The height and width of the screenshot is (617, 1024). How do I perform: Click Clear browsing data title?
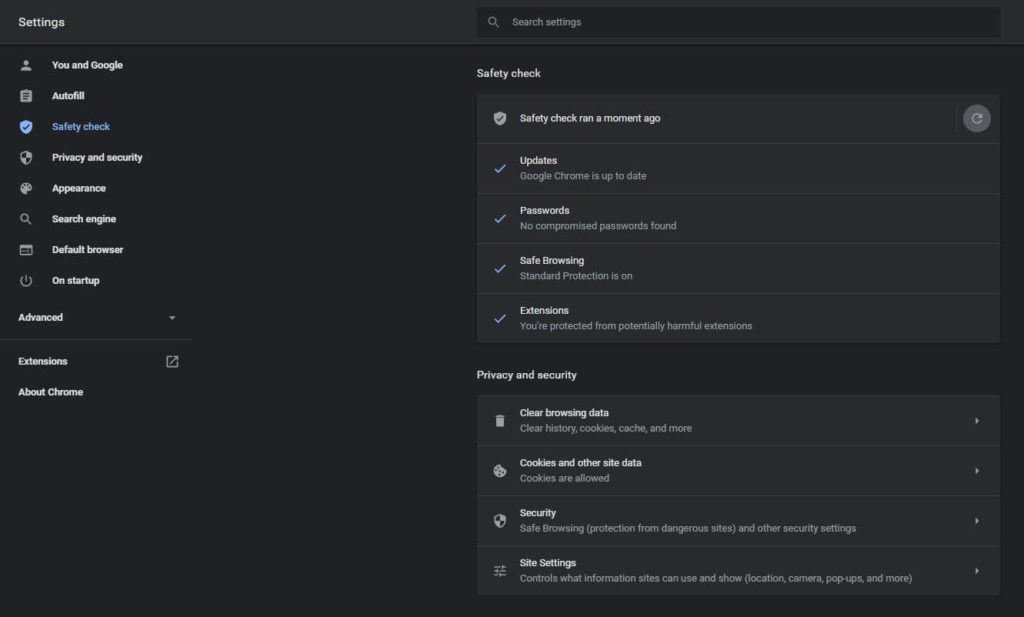pyautogui.click(x=564, y=413)
